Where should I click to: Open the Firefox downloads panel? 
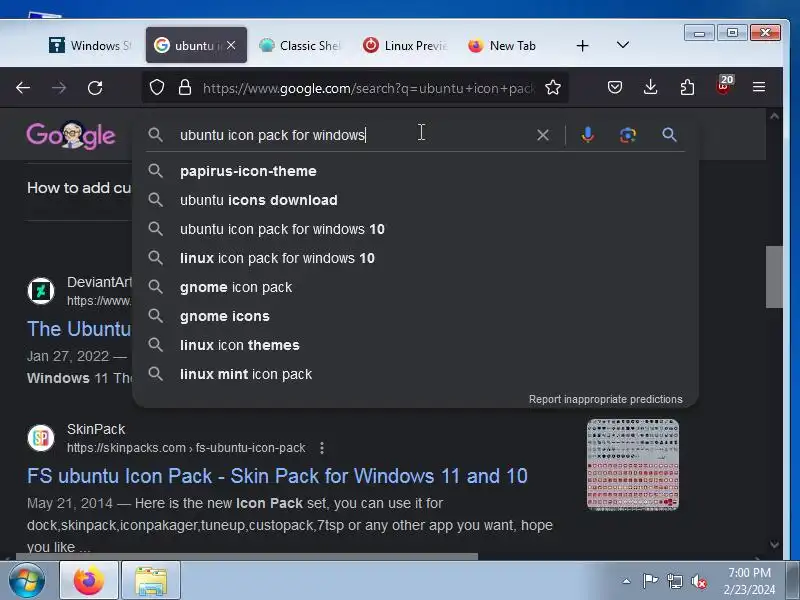[x=651, y=88]
